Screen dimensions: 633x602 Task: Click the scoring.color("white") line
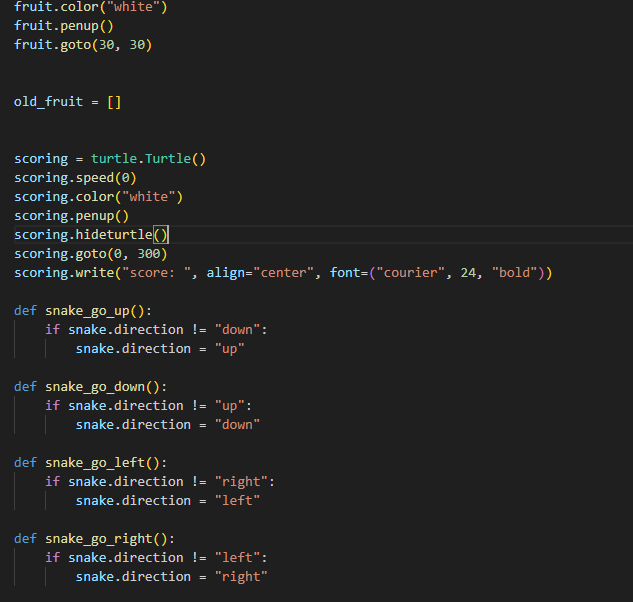point(98,197)
